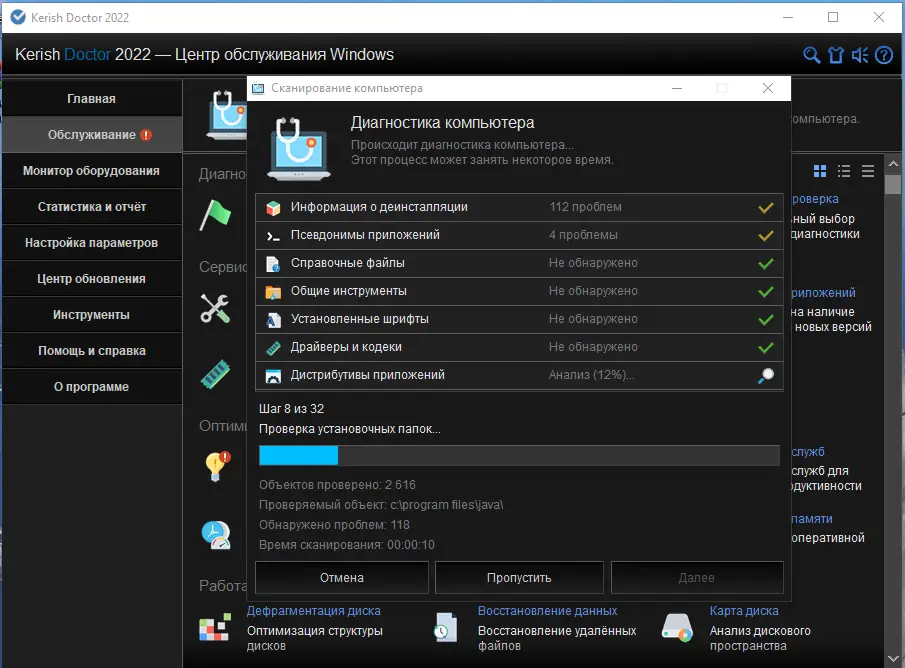Click the magnifier analysis status icon
Screen dimensions: 905x668
766,376
